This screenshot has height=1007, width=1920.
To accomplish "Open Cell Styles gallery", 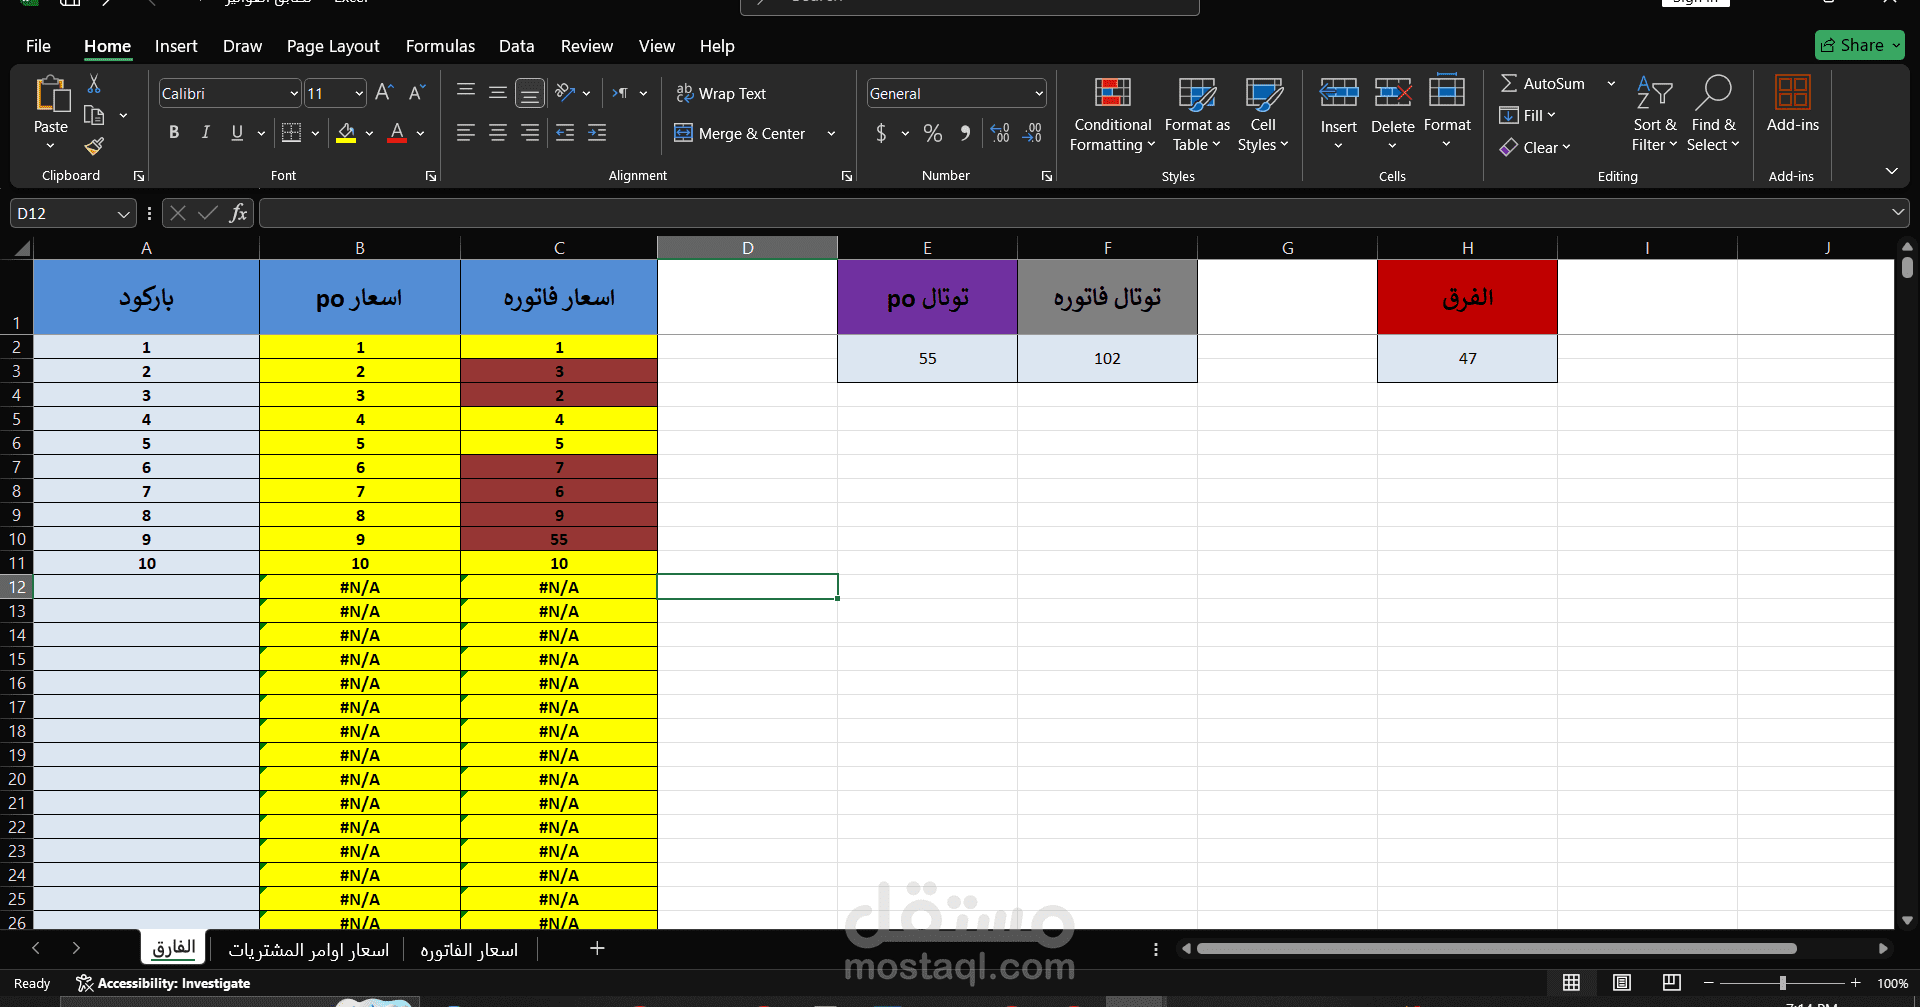I will tap(1263, 114).
